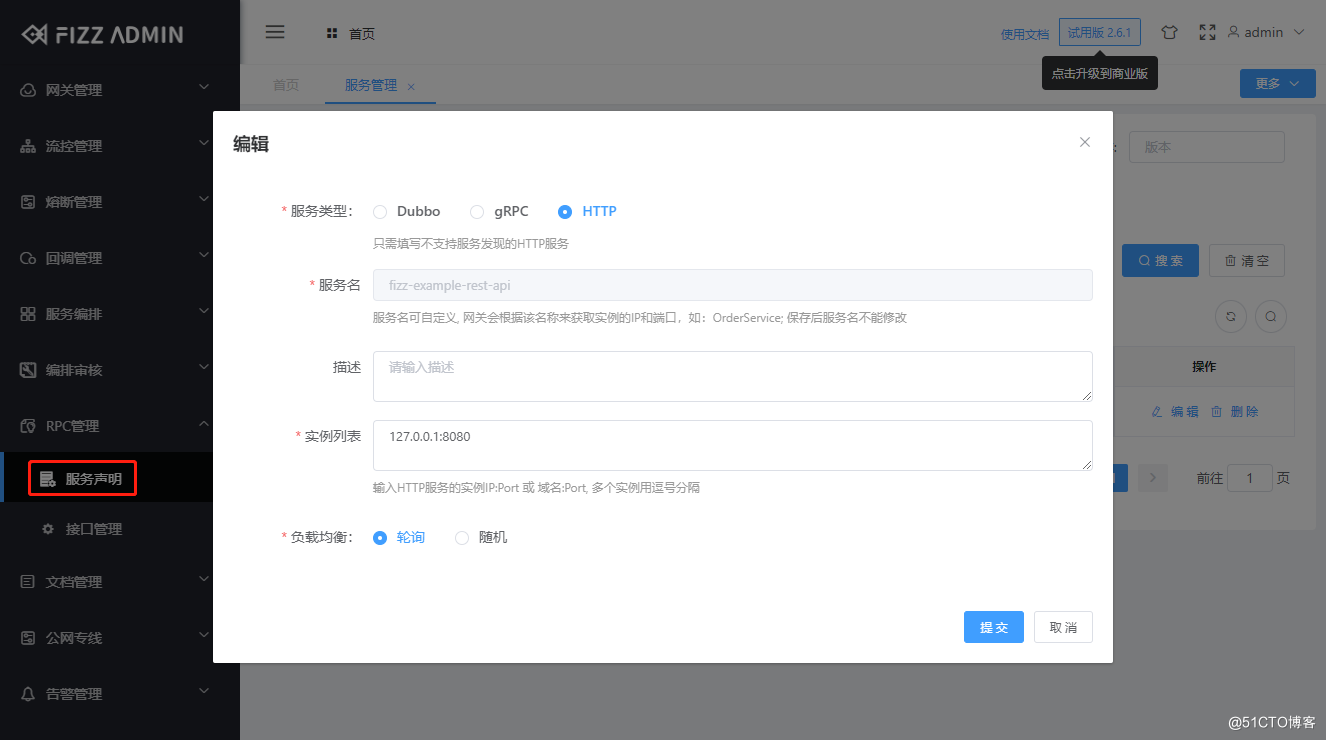Open the 更多 dropdown button

click(x=1277, y=83)
